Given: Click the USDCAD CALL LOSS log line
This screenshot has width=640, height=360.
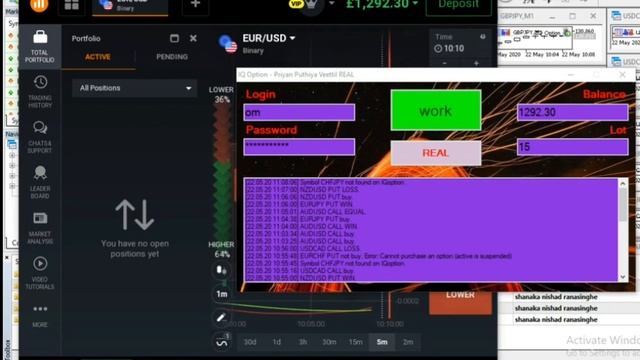Looking at the screenshot, I should click(x=303, y=249).
